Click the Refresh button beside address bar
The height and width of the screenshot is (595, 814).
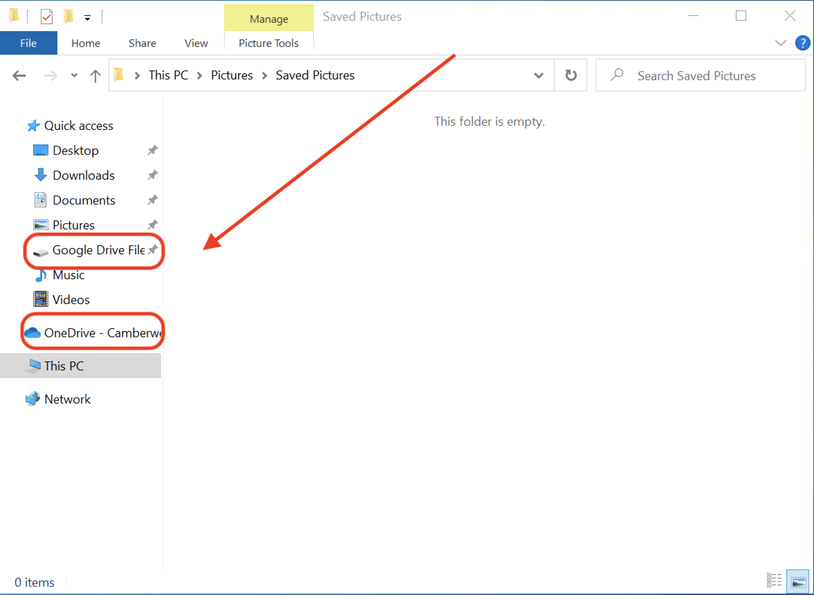tap(571, 76)
